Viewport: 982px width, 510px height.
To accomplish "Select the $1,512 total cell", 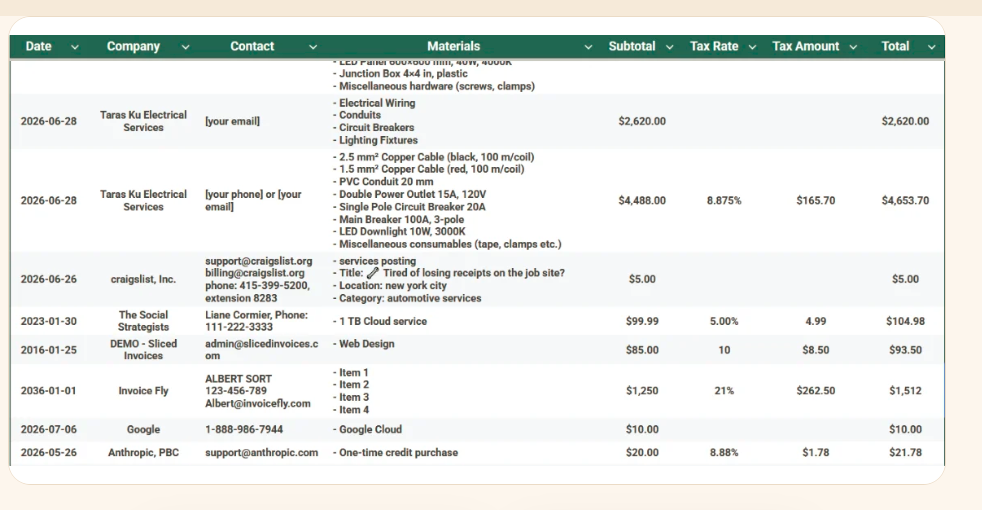I will click(x=906, y=391).
